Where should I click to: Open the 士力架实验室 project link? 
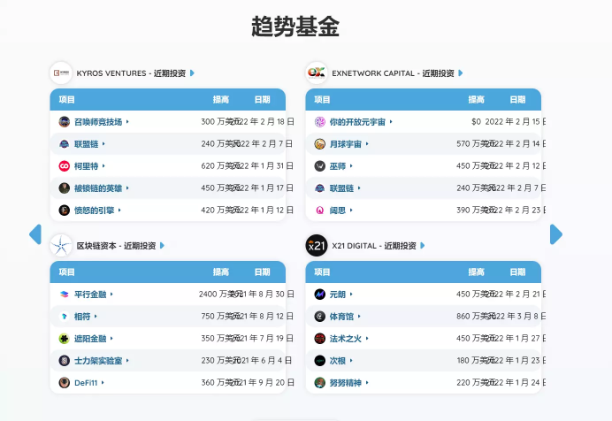(98, 361)
